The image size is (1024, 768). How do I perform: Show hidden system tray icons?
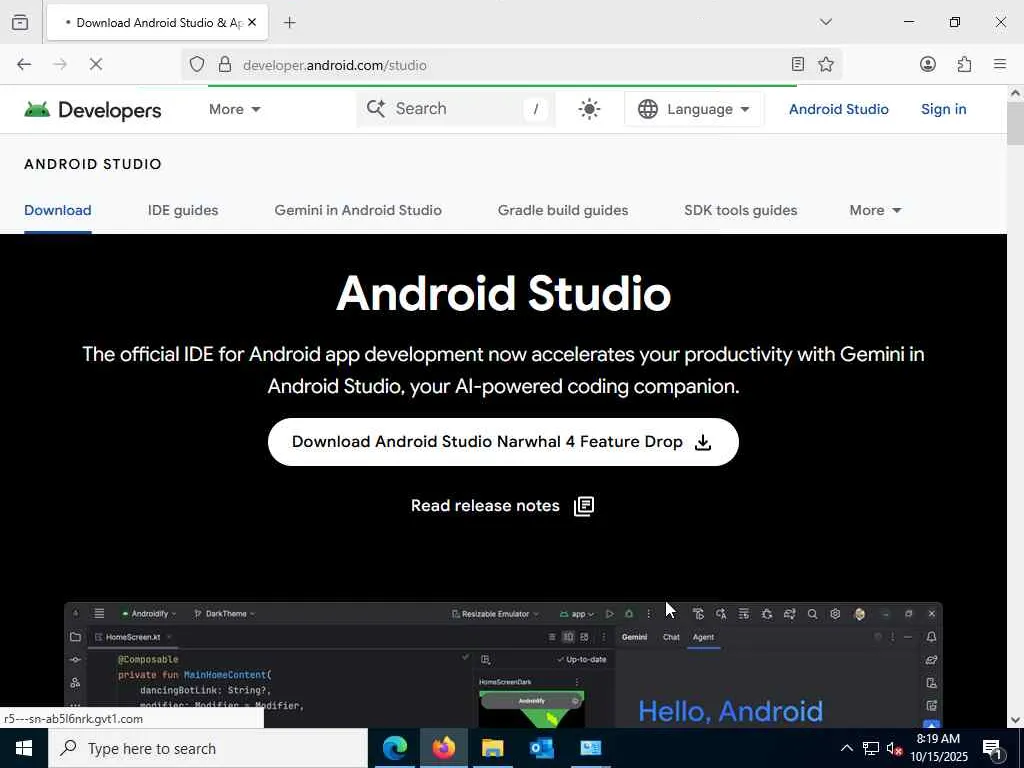pyautogui.click(x=846, y=748)
